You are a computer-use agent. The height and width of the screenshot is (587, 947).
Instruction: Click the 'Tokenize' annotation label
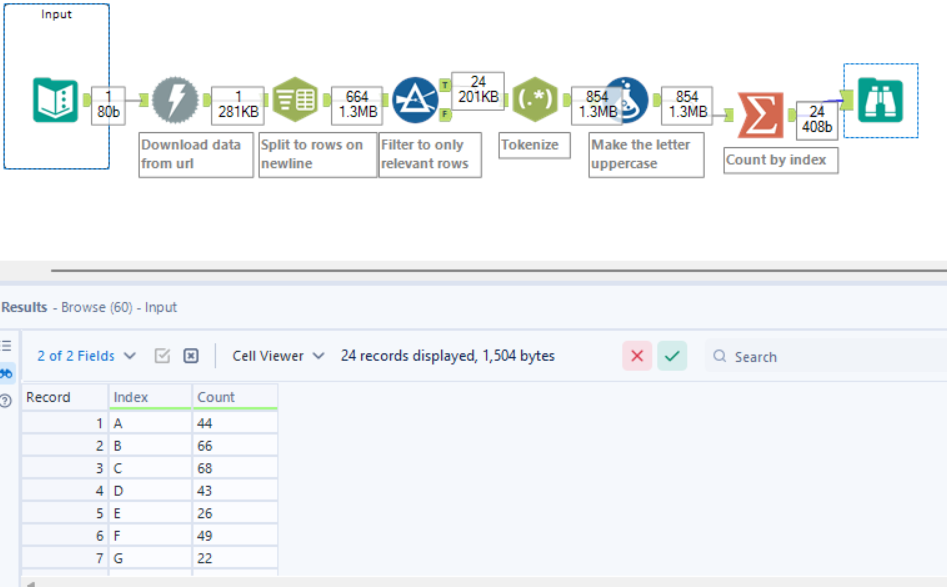[x=534, y=146]
